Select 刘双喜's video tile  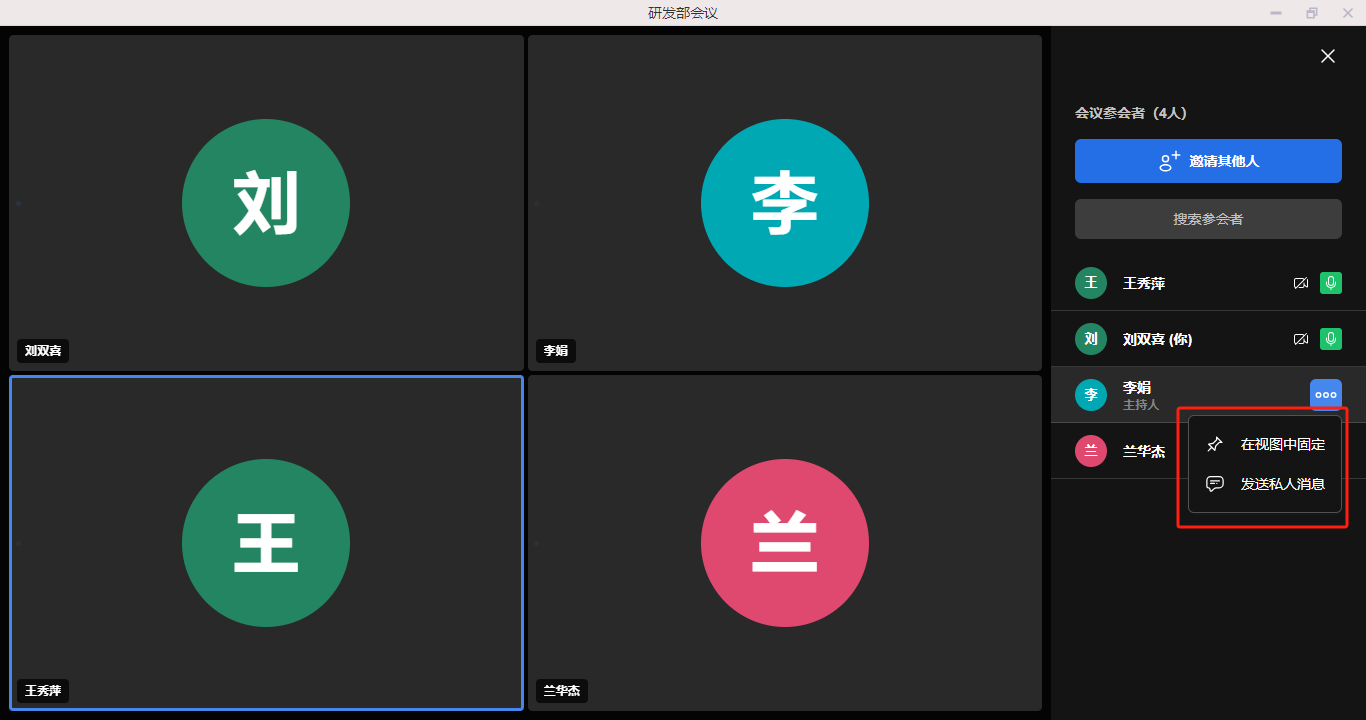(x=266, y=203)
